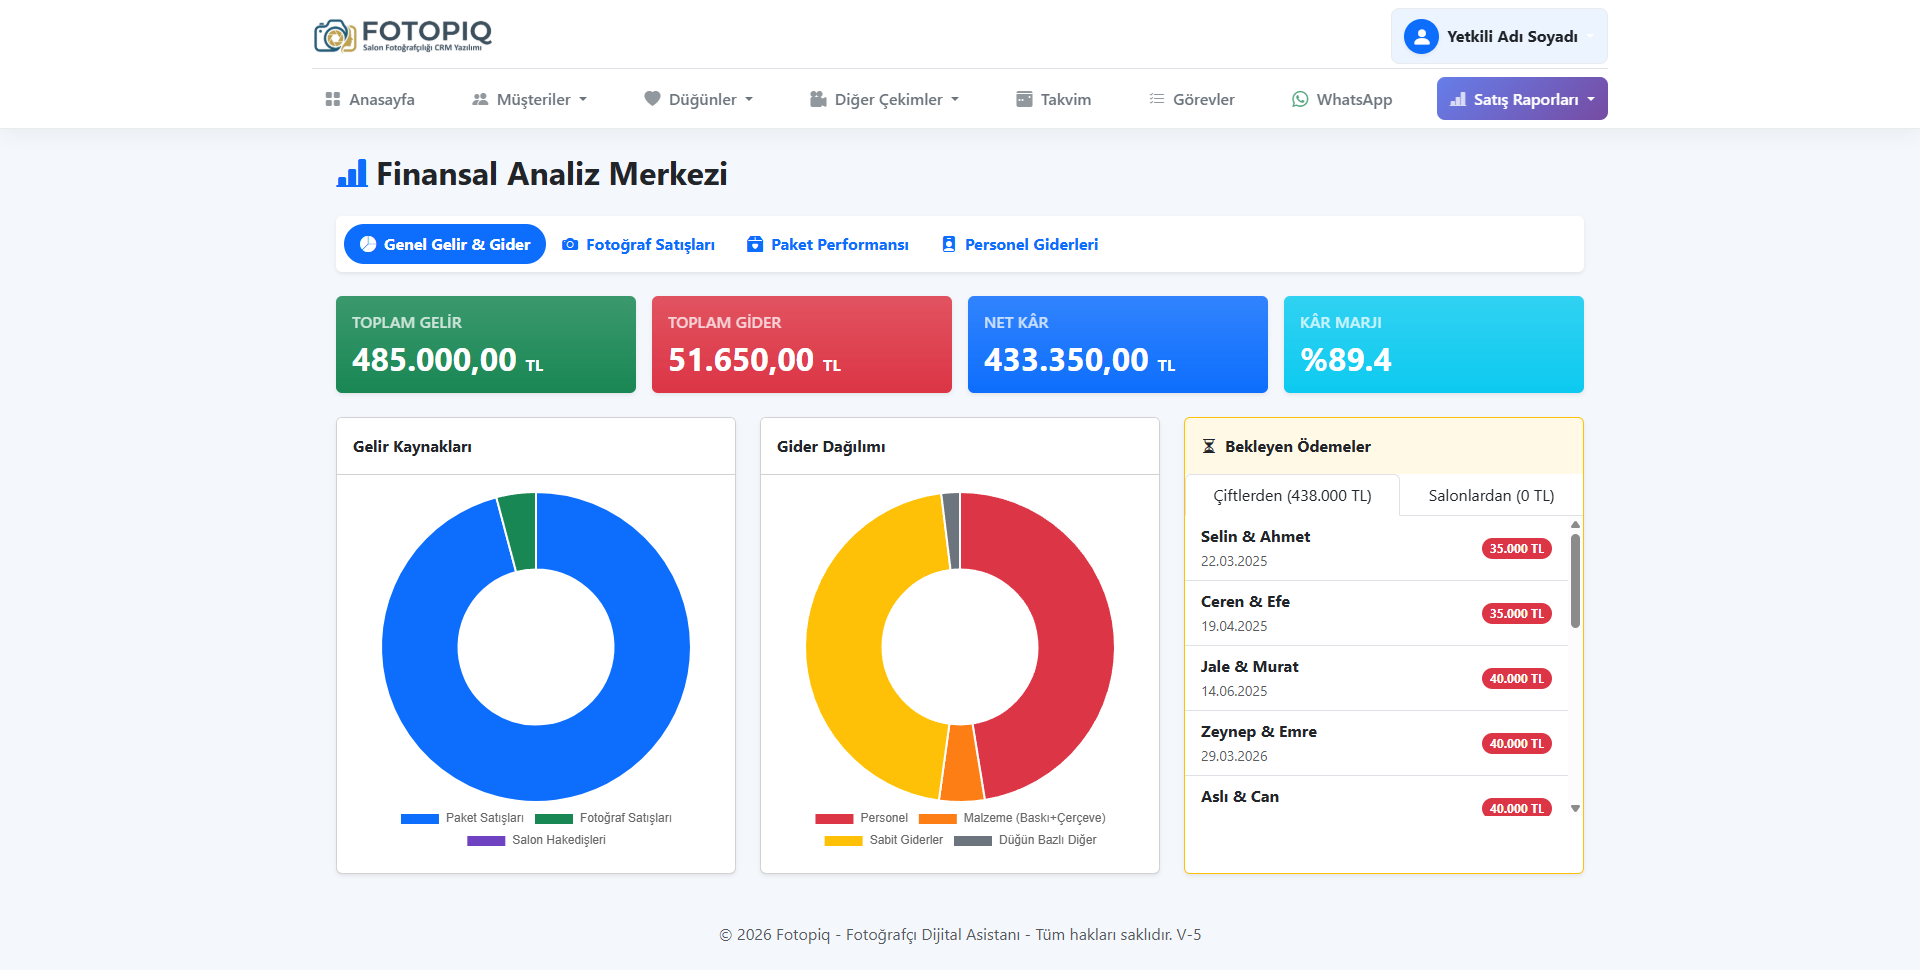Image resolution: width=1920 pixels, height=970 pixels.
Task: Click the Selin & Ahmet 35.000 TL badge
Action: point(1516,549)
